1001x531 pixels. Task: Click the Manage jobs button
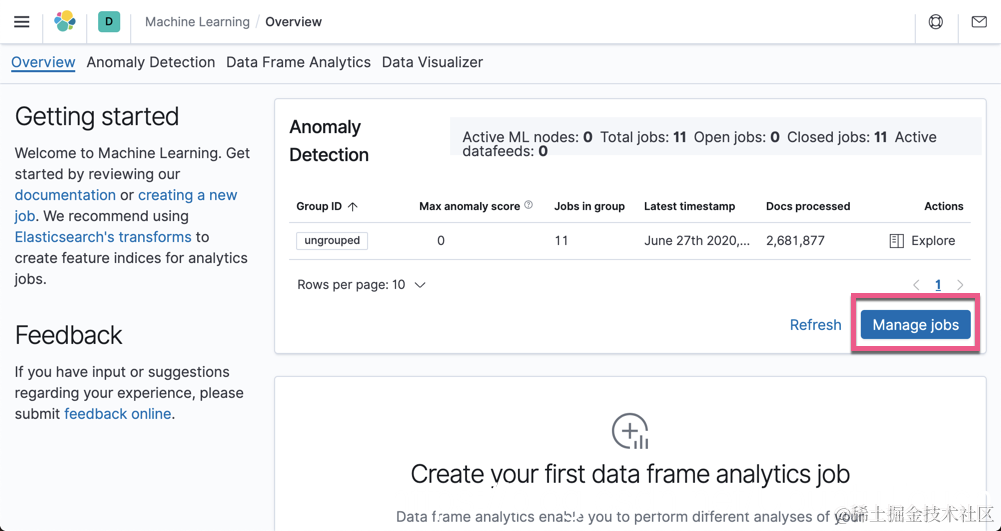tap(915, 325)
